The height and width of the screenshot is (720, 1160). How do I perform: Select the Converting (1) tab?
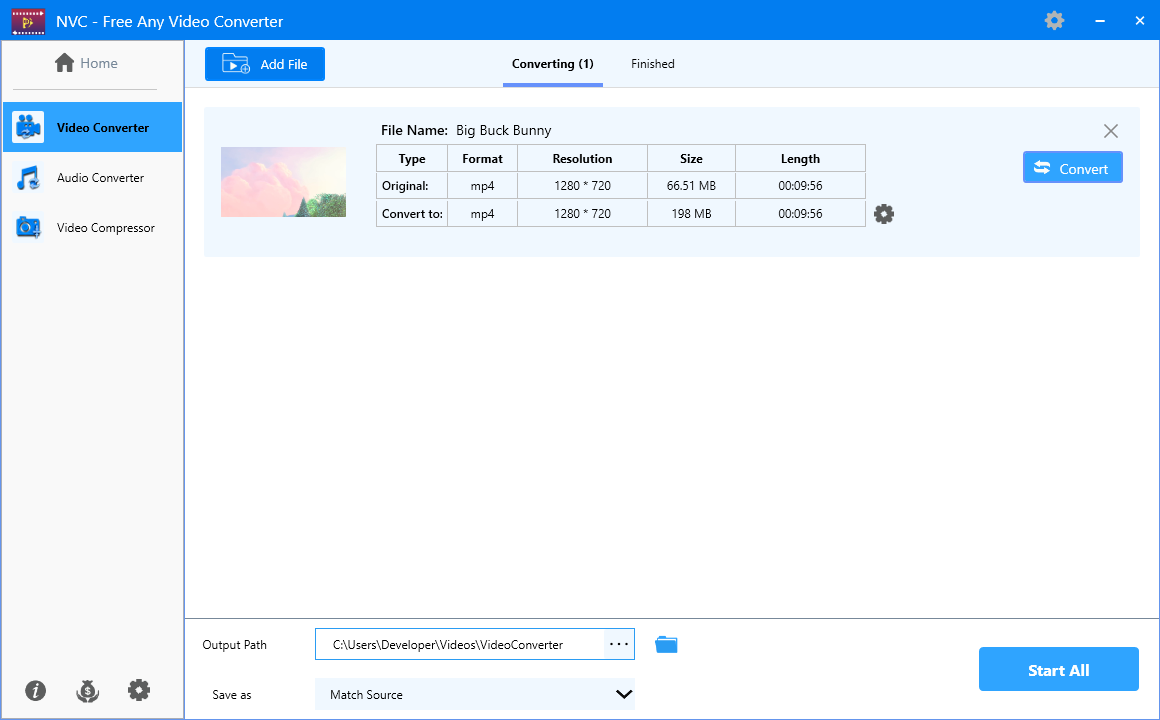pos(553,64)
